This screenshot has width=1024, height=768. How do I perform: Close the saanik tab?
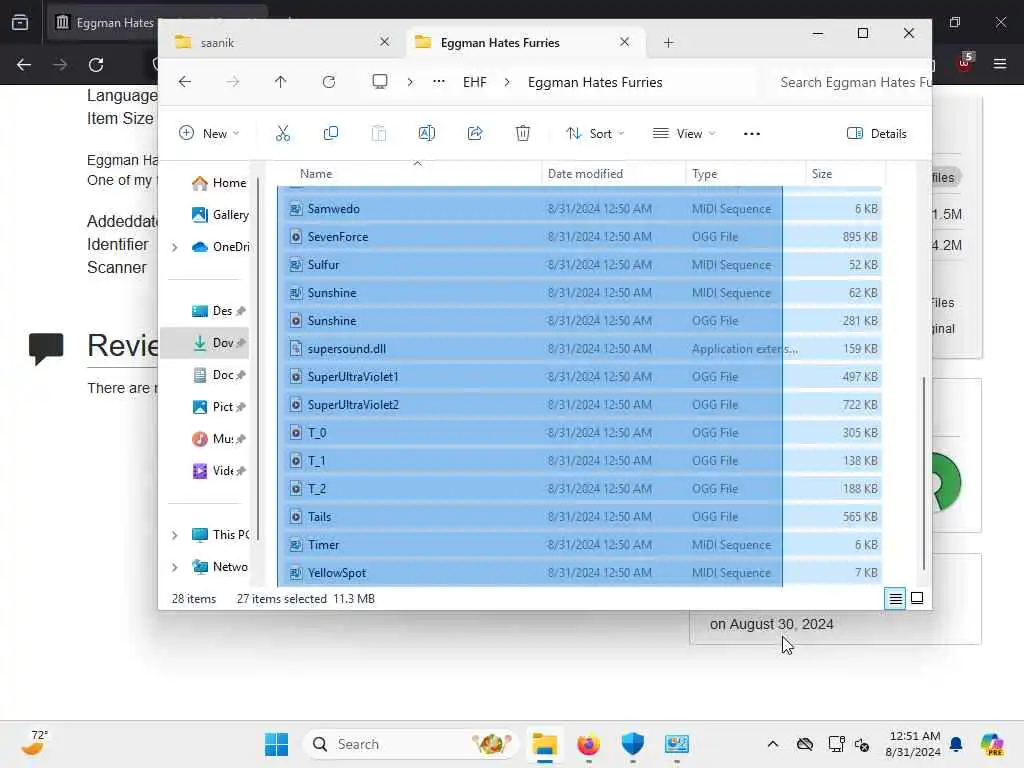(384, 42)
